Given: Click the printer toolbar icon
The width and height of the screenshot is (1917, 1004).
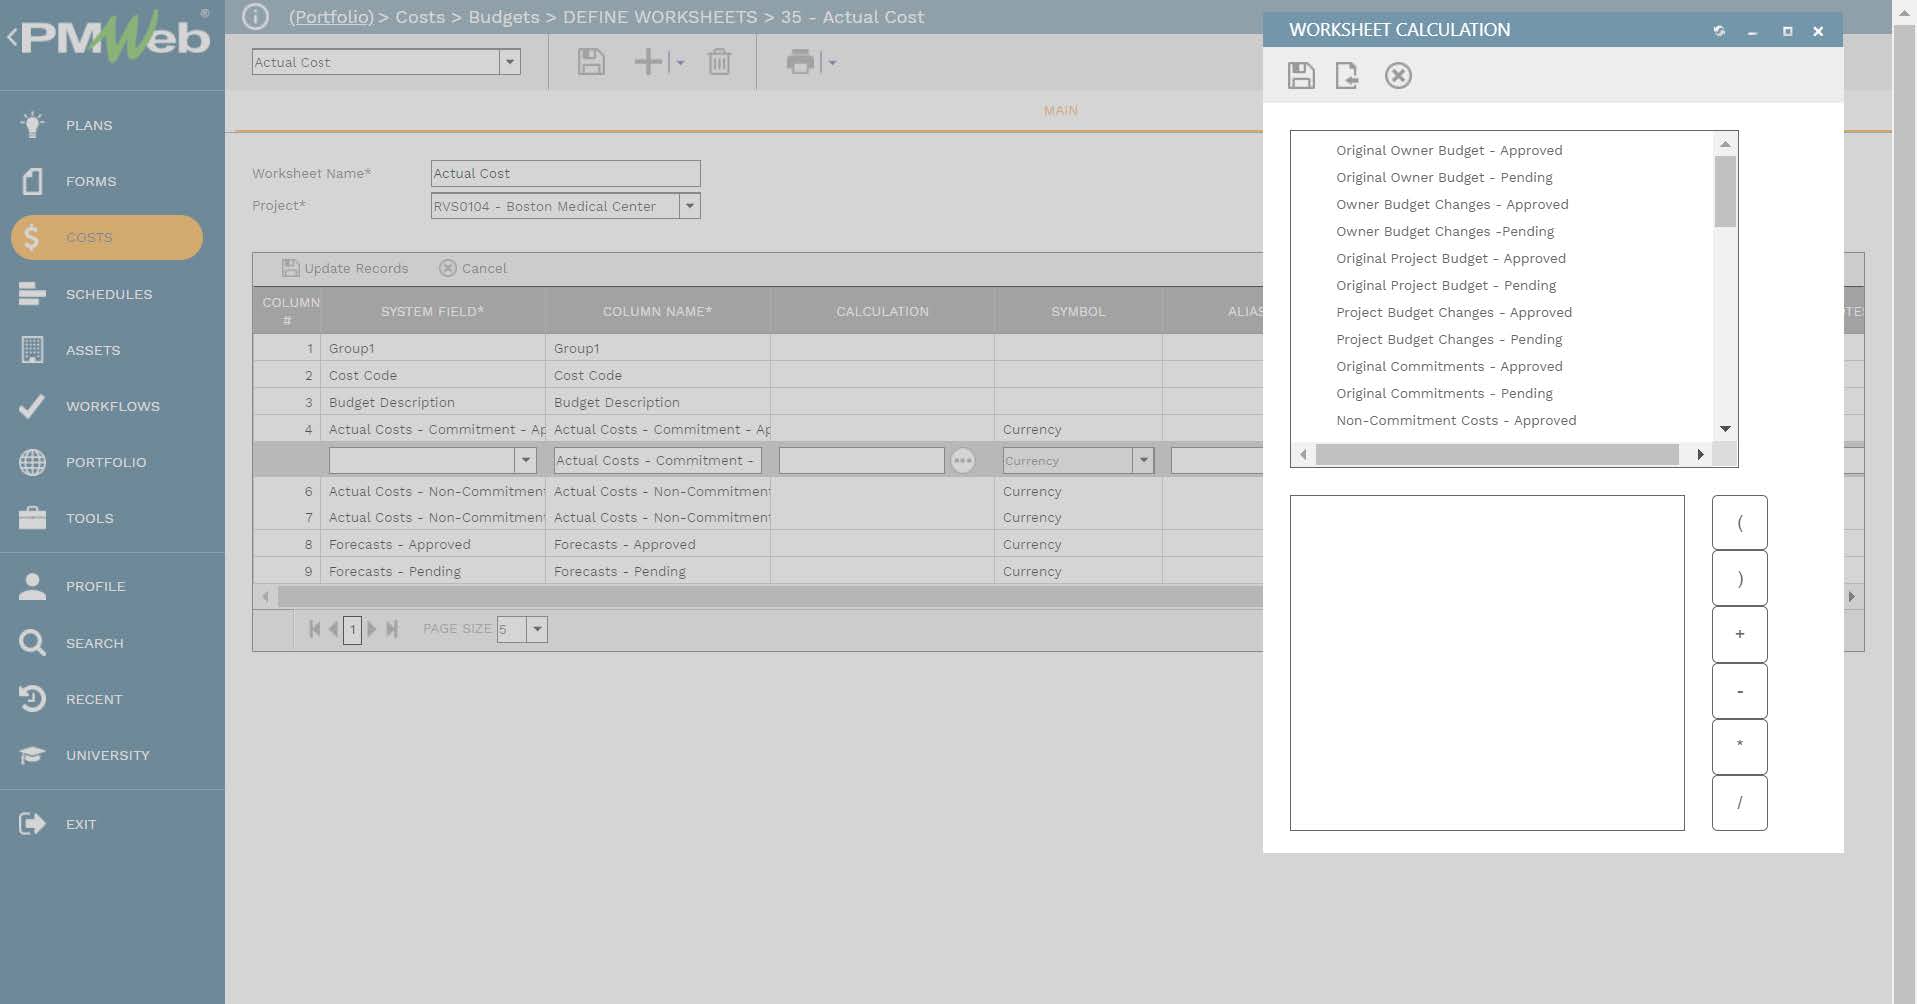Looking at the screenshot, I should coord(800,62).
